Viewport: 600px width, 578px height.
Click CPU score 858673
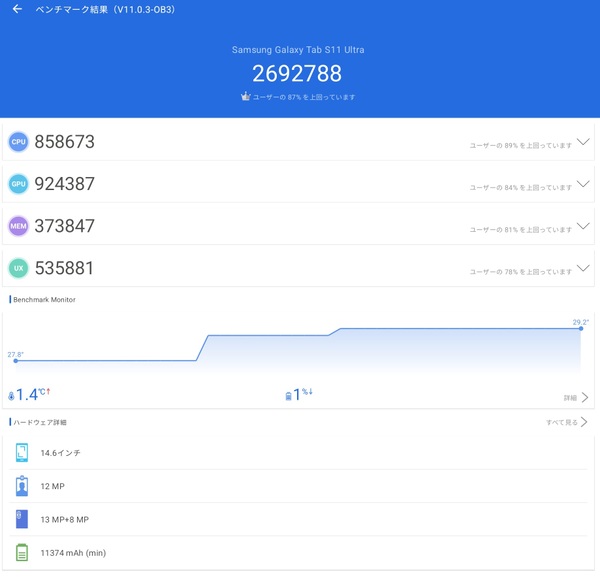(x=64, y=142)
